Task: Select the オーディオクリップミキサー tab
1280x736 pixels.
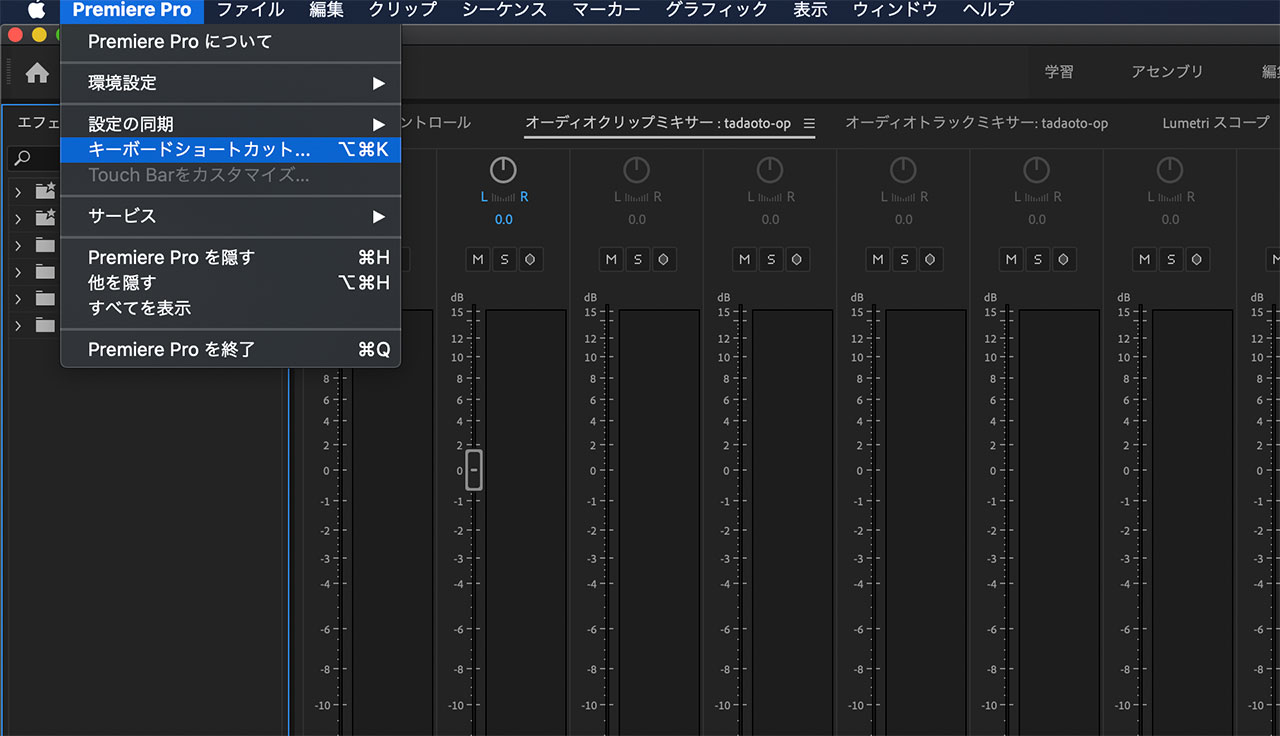Action: (x=658, y=123)
